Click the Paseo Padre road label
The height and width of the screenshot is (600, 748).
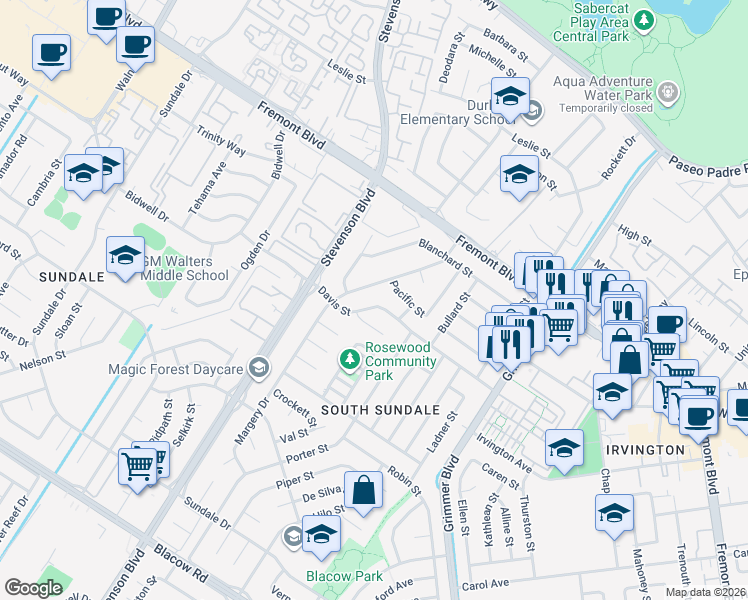point(708,167)
